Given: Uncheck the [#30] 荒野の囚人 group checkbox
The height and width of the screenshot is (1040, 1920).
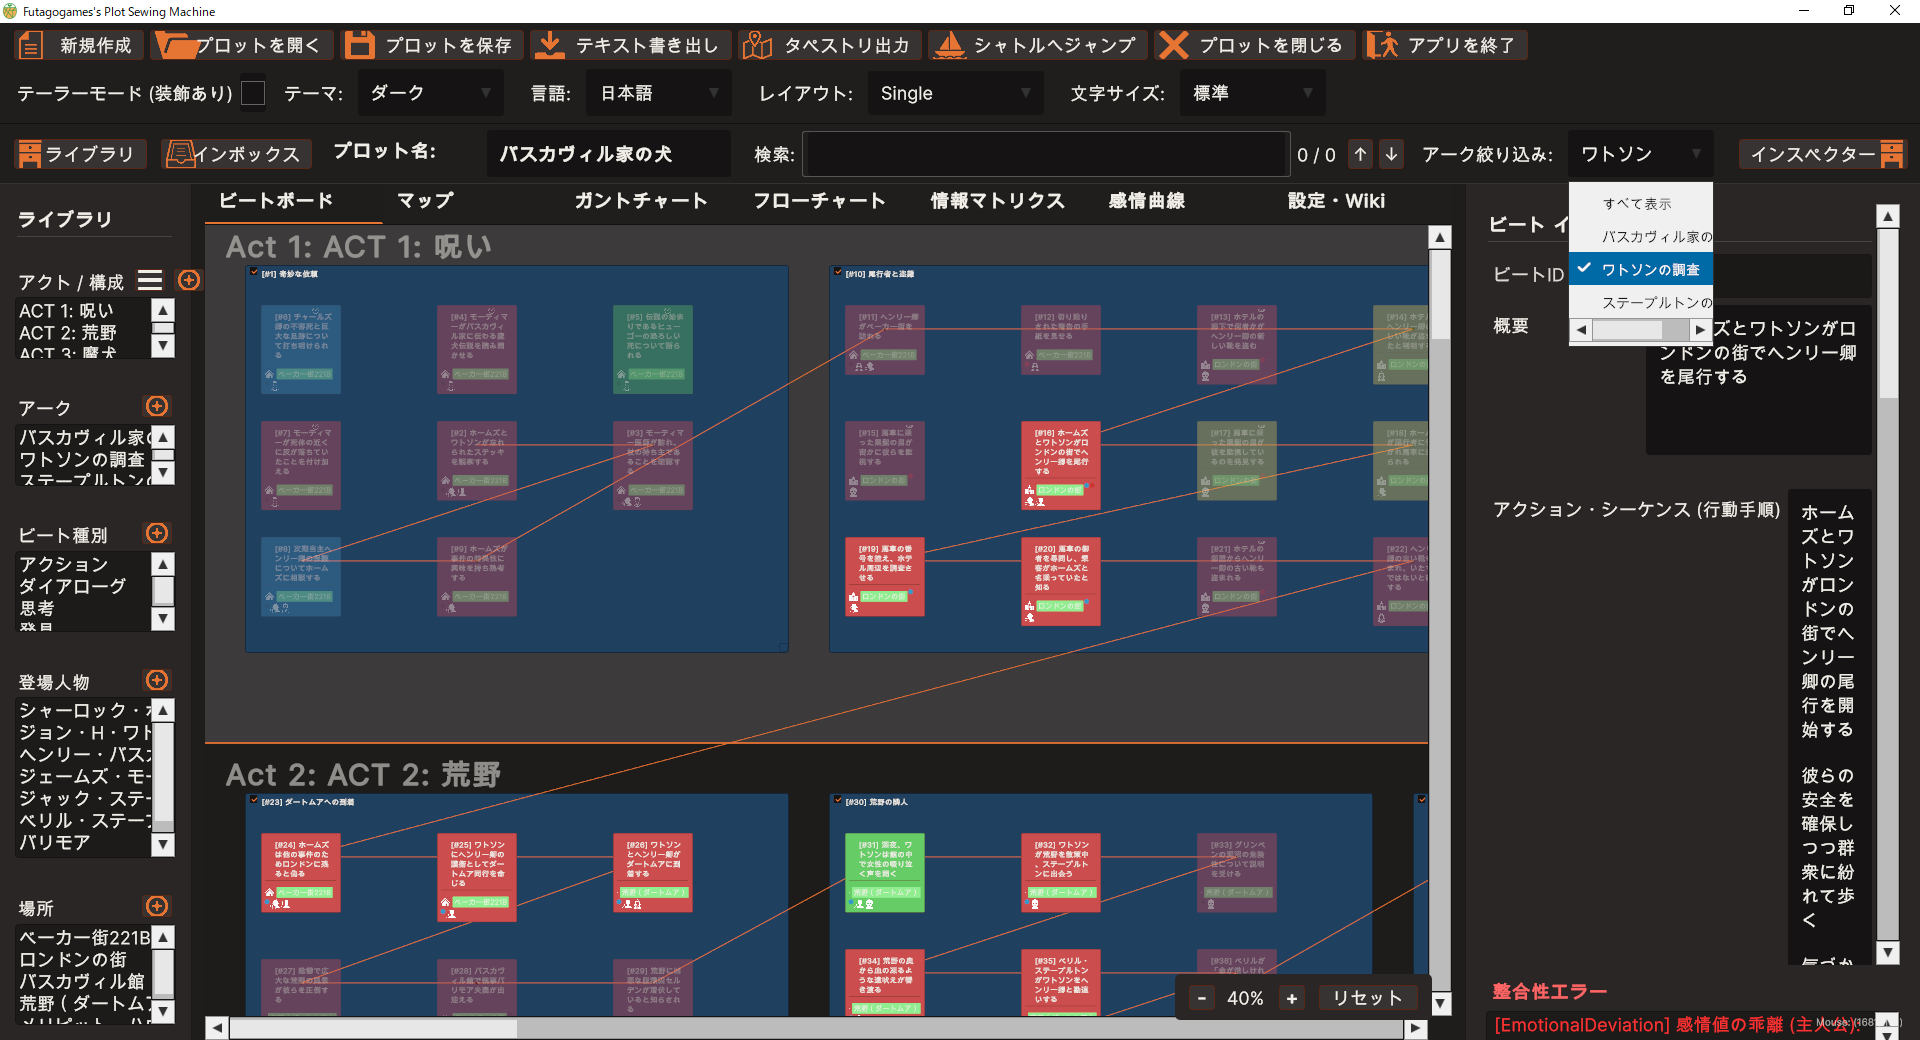Looking at the screenshot, I should [x=838, y=800].
